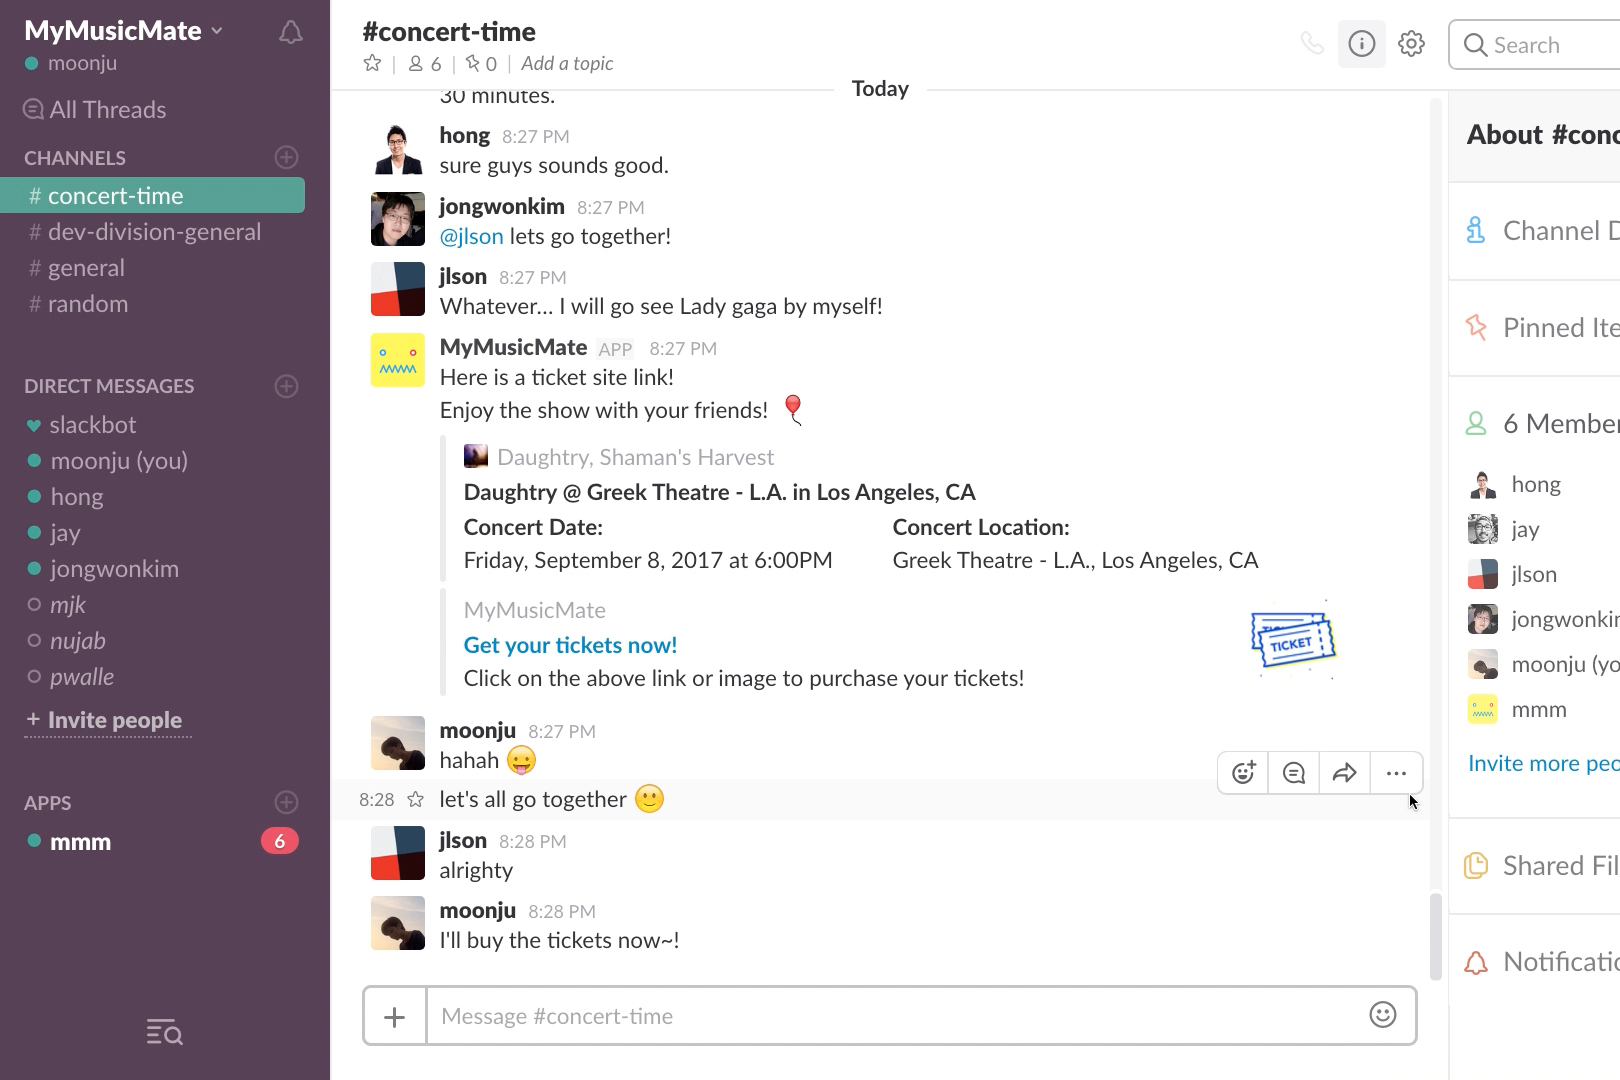This screenshot has height=1080, width=1620.
Task: Toggle the channel details info icon
Action: tap(1362, 43)
